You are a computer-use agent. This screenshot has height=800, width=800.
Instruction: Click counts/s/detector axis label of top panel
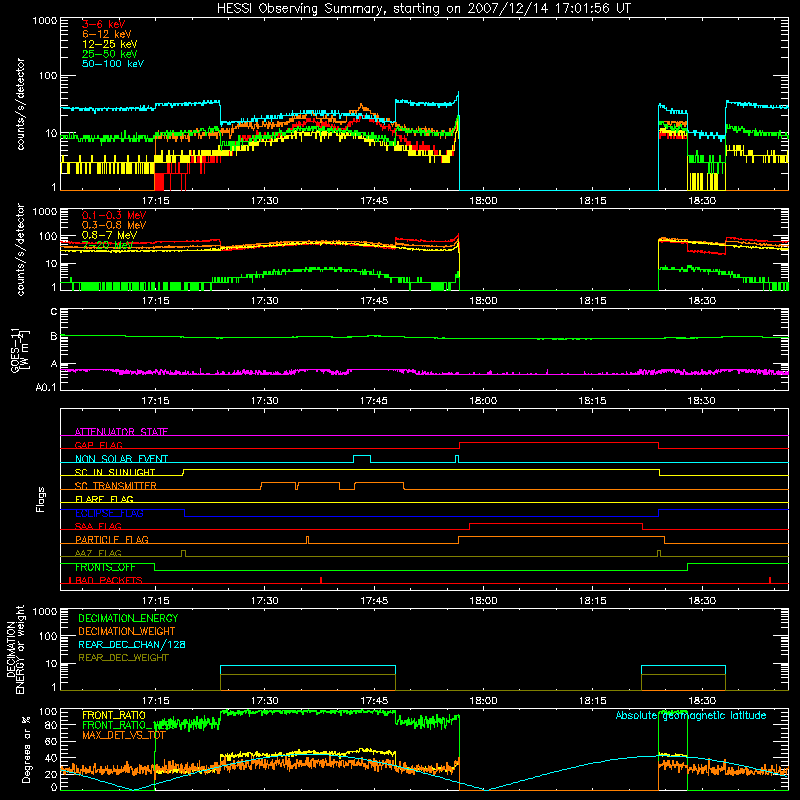pos(20,104)
